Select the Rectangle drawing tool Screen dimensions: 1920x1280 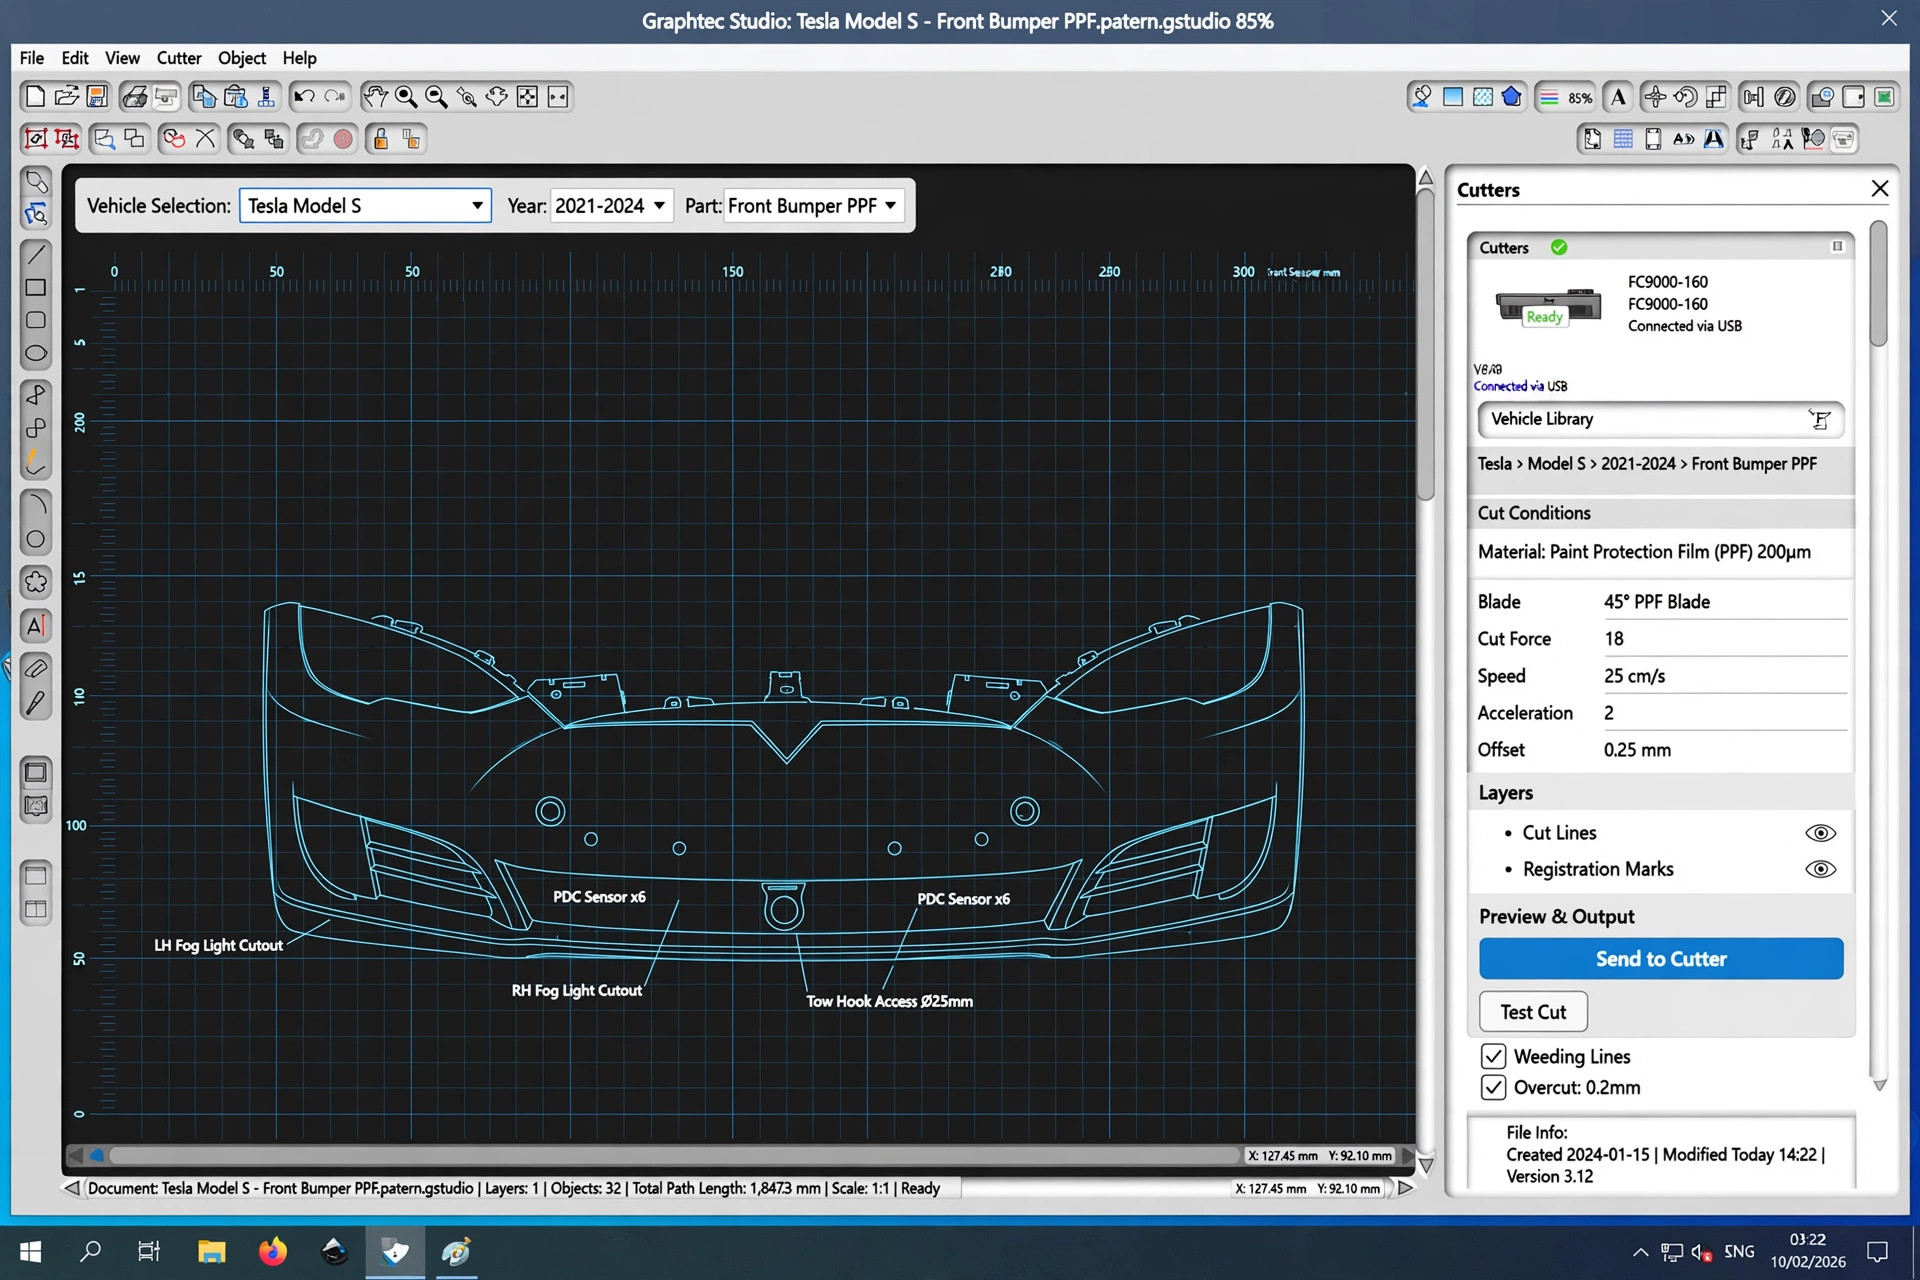pos(36,288)
